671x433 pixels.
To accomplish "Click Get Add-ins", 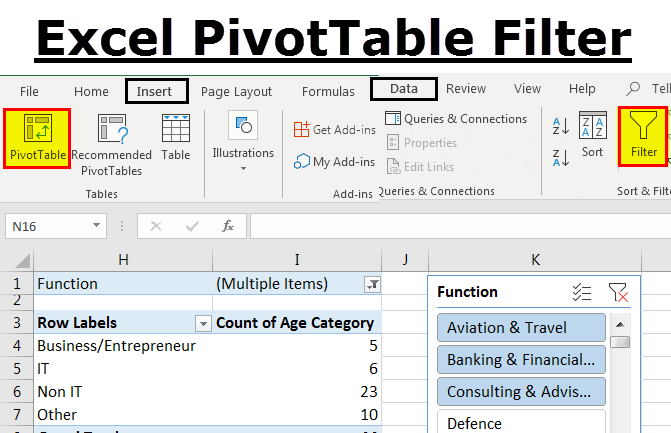I will (335, 129).
